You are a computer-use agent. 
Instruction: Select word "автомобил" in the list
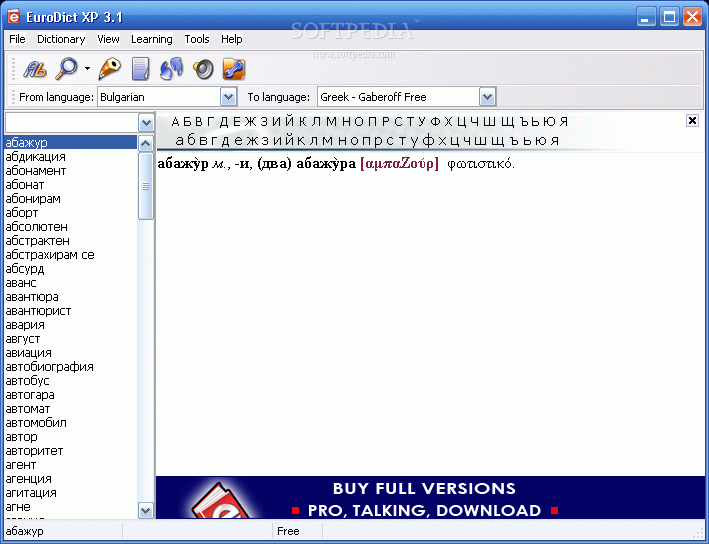71,423
